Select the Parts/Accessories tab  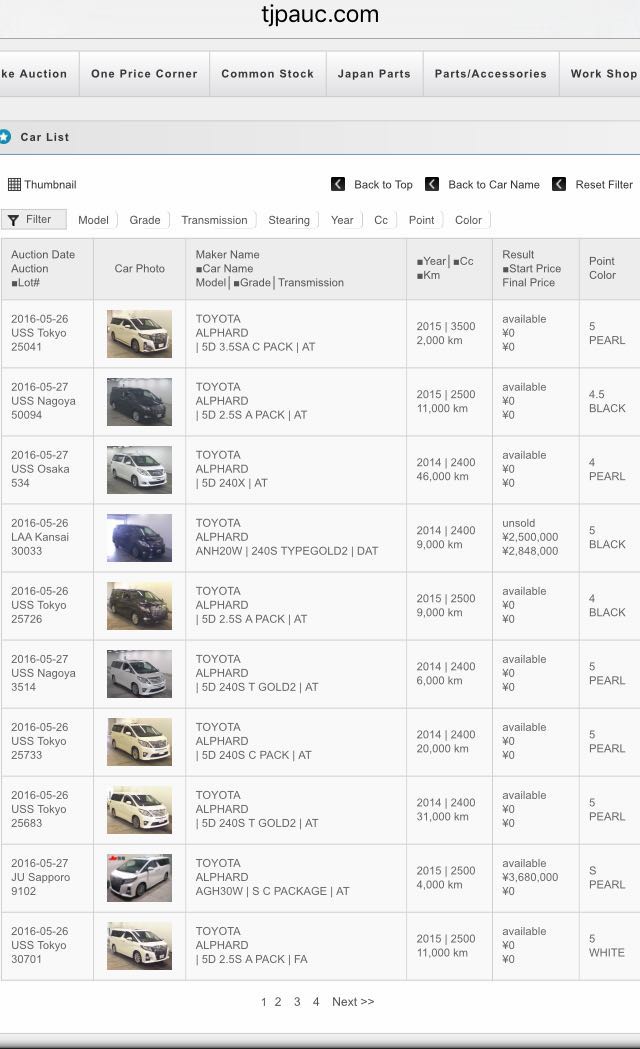tap(490, 74)
